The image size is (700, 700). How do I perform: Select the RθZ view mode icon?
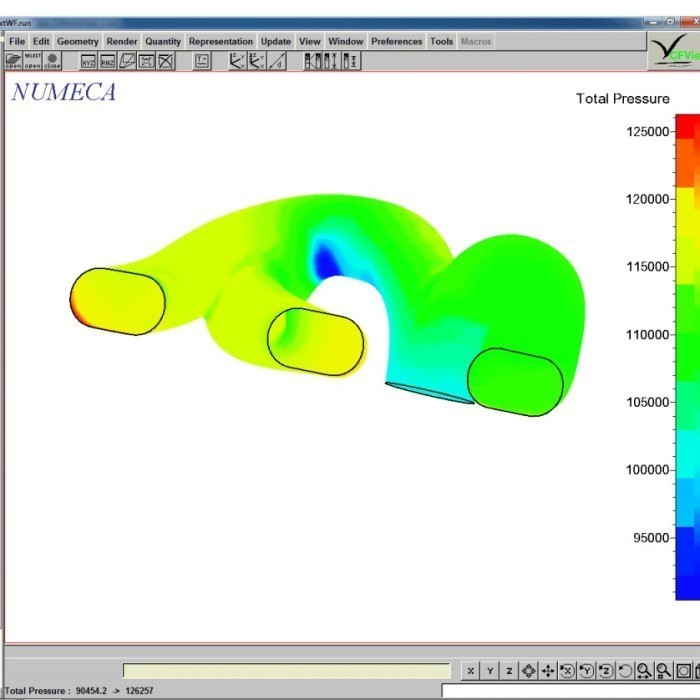tap(108, 62)
